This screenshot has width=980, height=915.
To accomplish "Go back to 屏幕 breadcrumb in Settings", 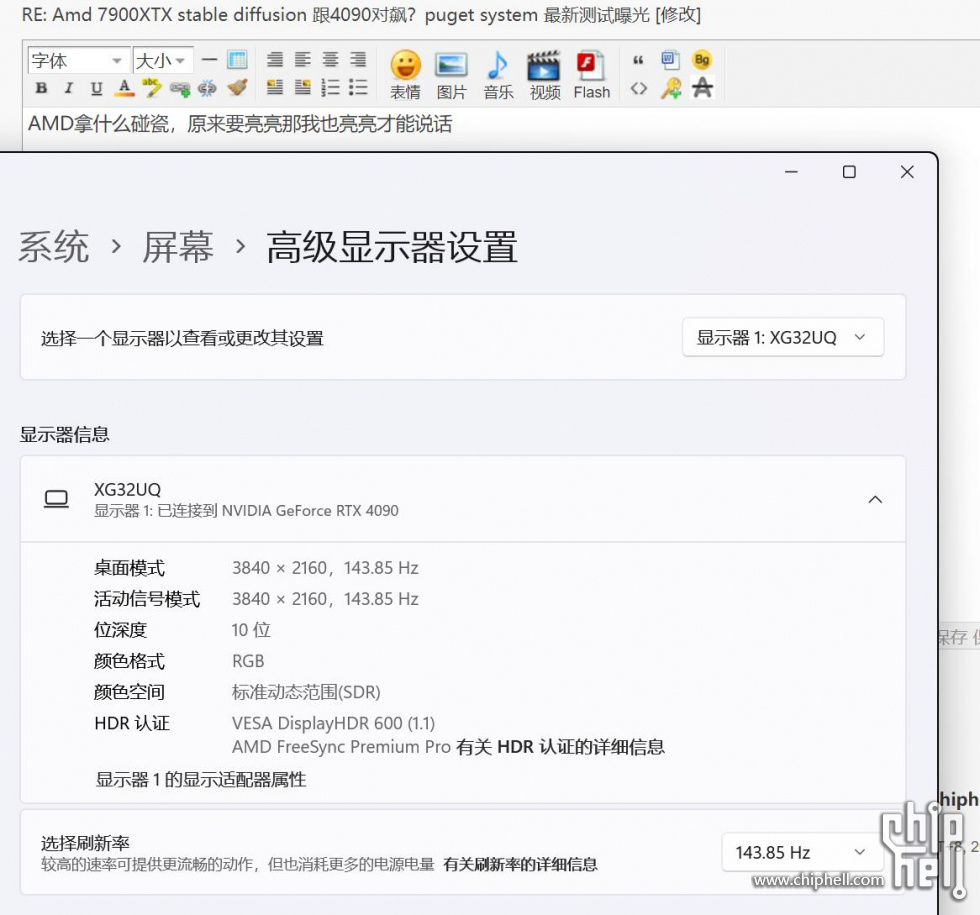I will click(178, 246).
